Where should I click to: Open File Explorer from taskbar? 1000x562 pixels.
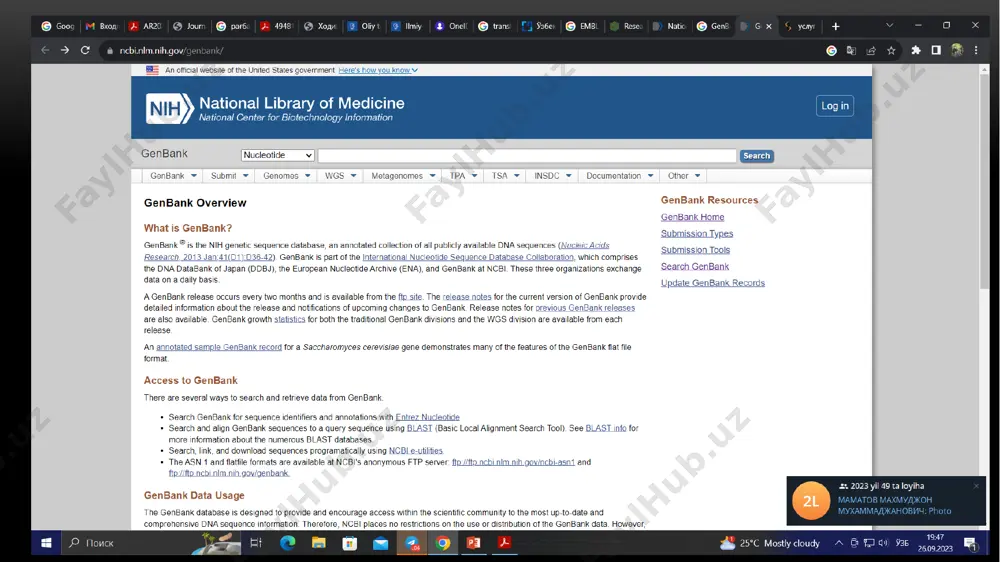[x=318, y=543]
